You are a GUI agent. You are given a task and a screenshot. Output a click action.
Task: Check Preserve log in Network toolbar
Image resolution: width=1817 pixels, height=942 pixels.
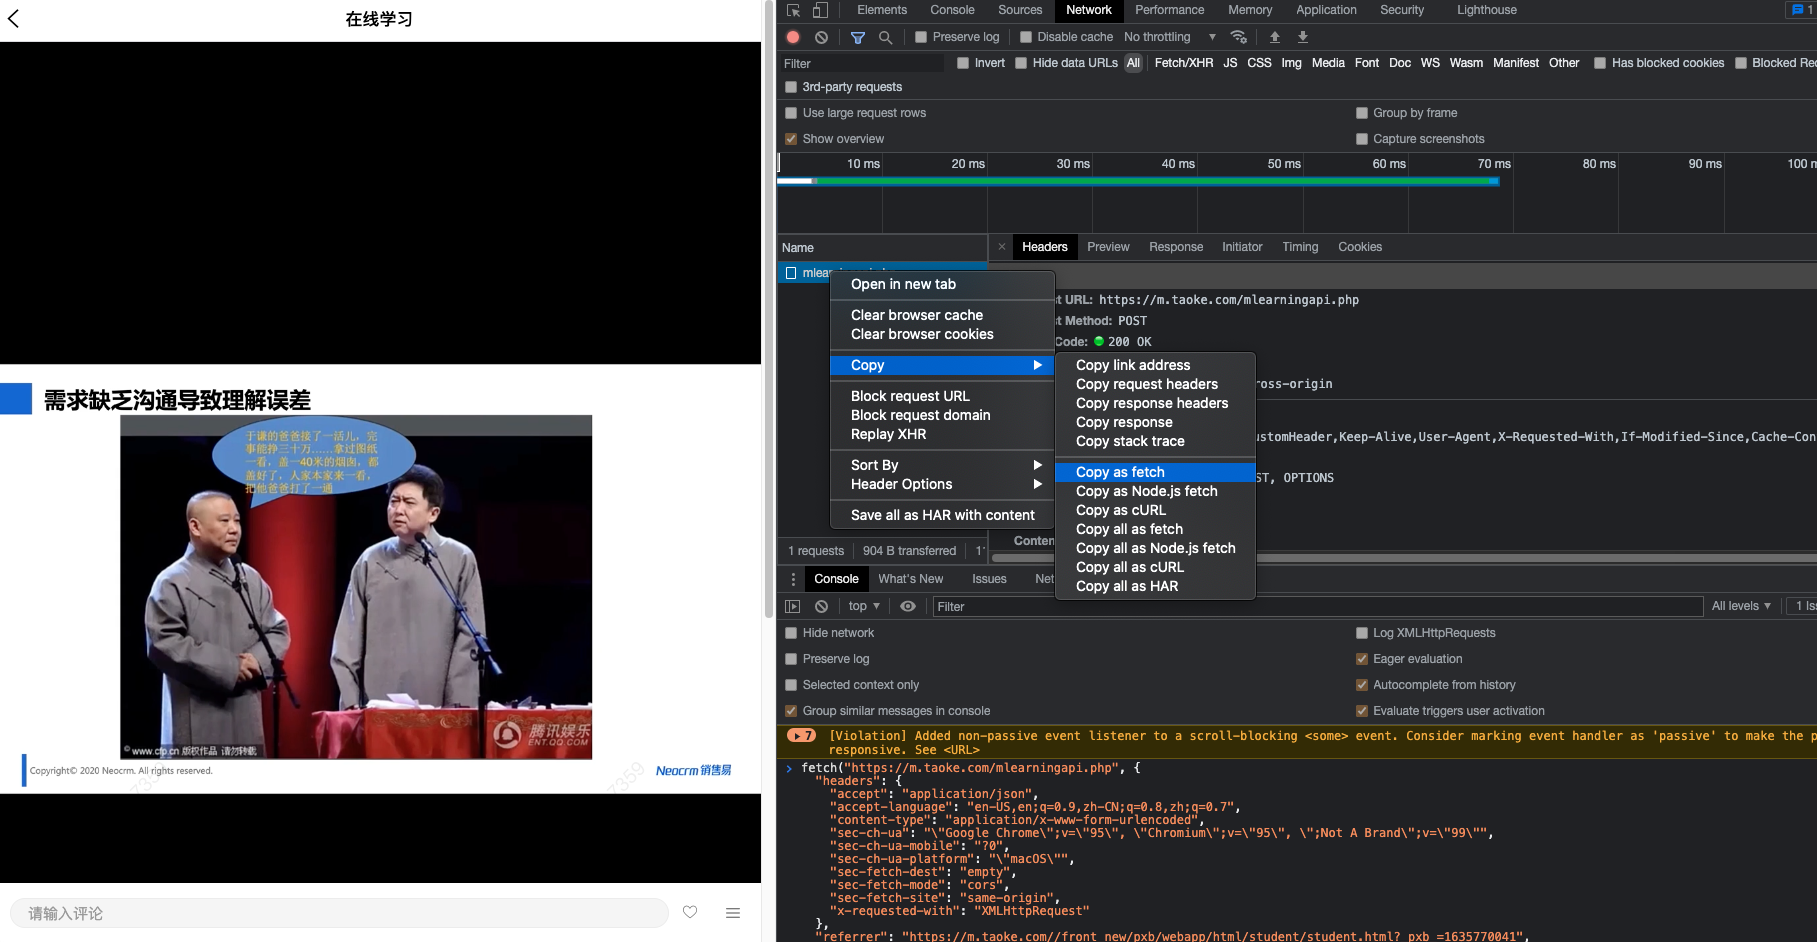[921, 37]
